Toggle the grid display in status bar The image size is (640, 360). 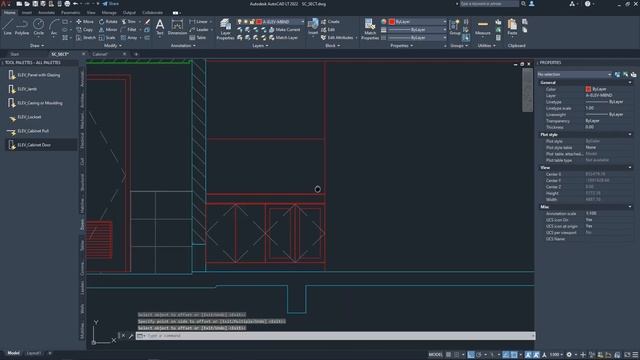(x=449, y=355)
